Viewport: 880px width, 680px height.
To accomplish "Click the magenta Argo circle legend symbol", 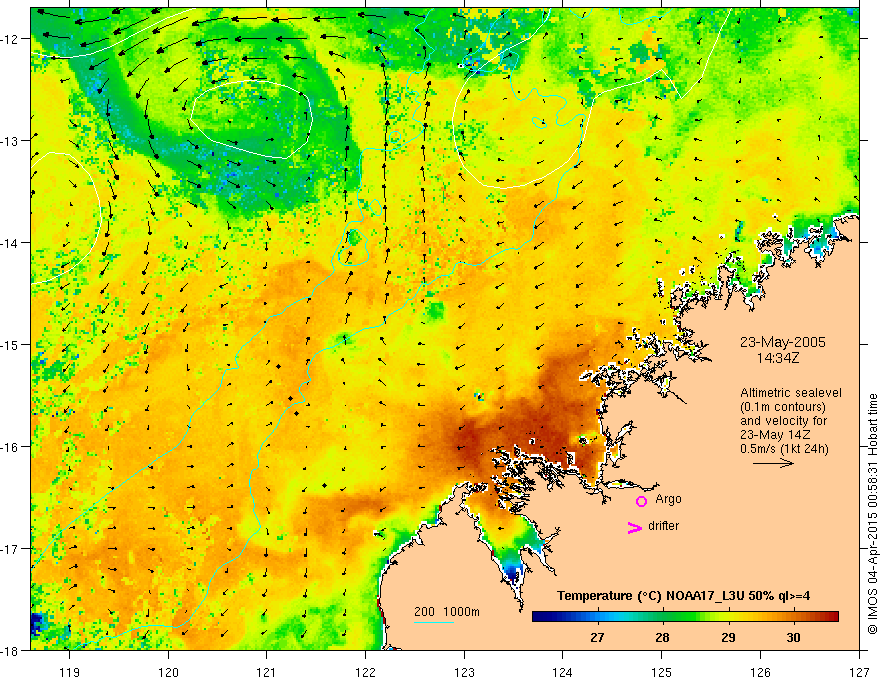I will pyautogui.click(x=641, y=501).
